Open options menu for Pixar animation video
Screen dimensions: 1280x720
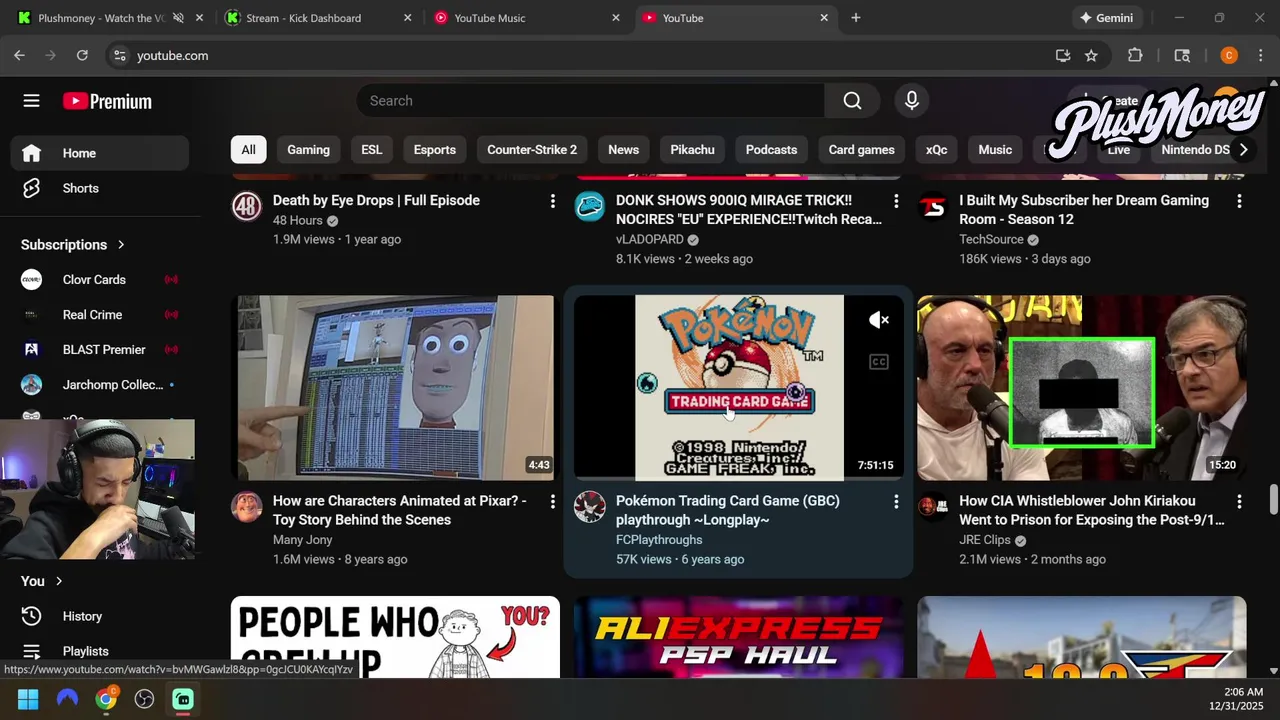pyautogui.click(x=552, y=501)
